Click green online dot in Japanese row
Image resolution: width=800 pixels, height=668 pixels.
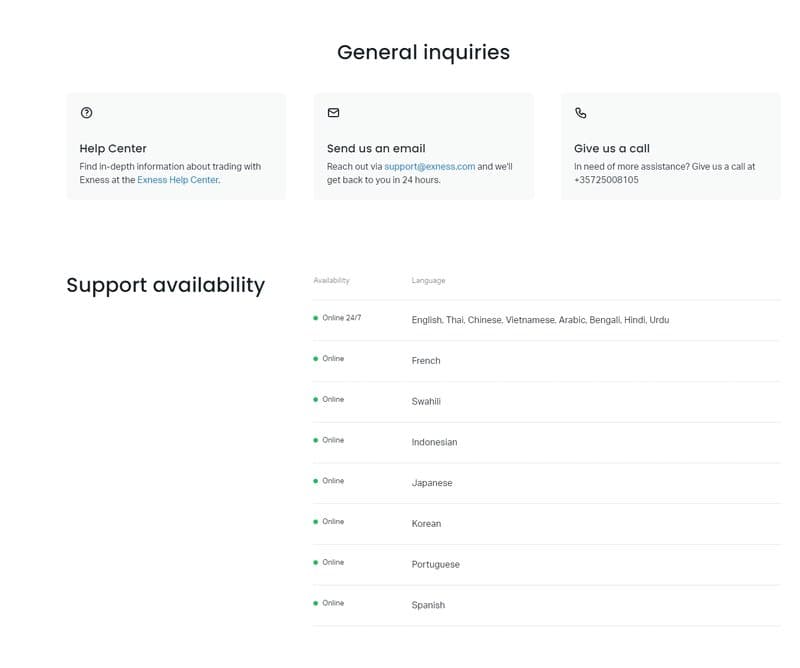[316, 481]
